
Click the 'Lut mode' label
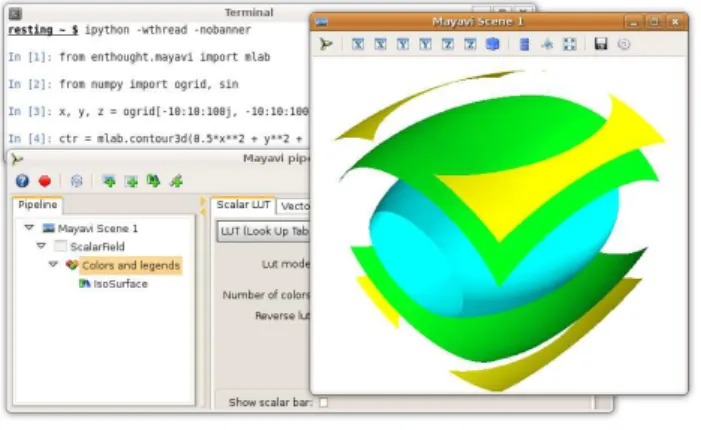(x=285, y=264)
